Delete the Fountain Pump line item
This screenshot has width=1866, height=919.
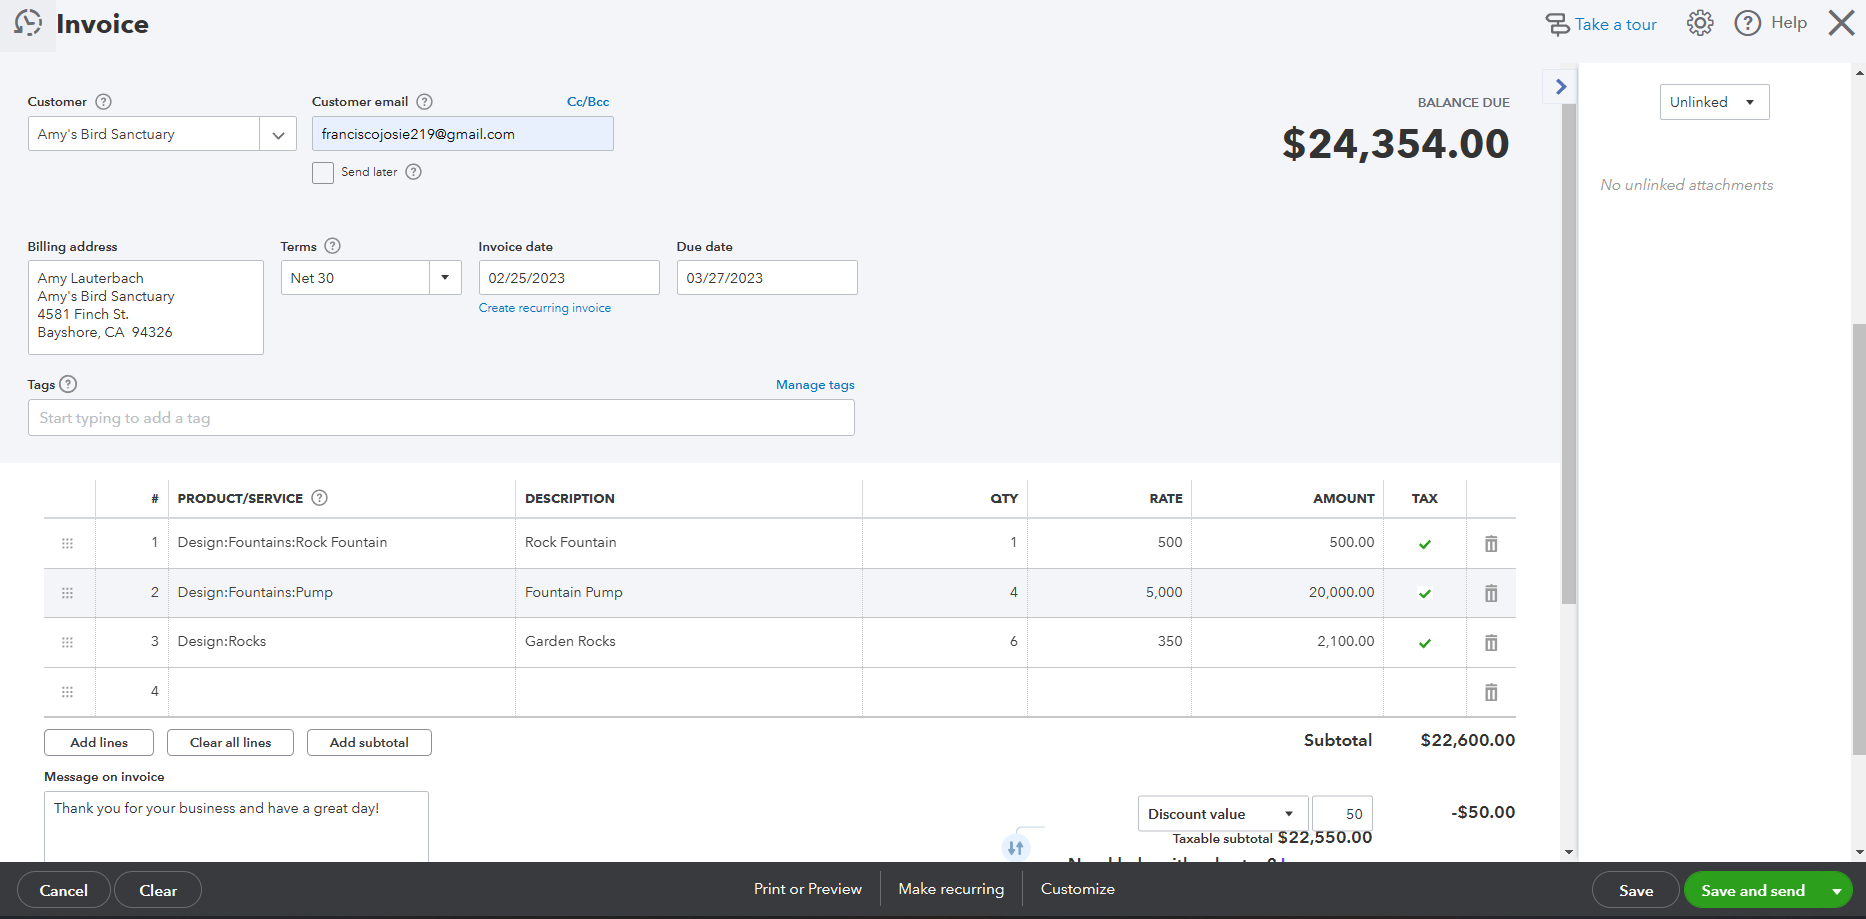1491,593
